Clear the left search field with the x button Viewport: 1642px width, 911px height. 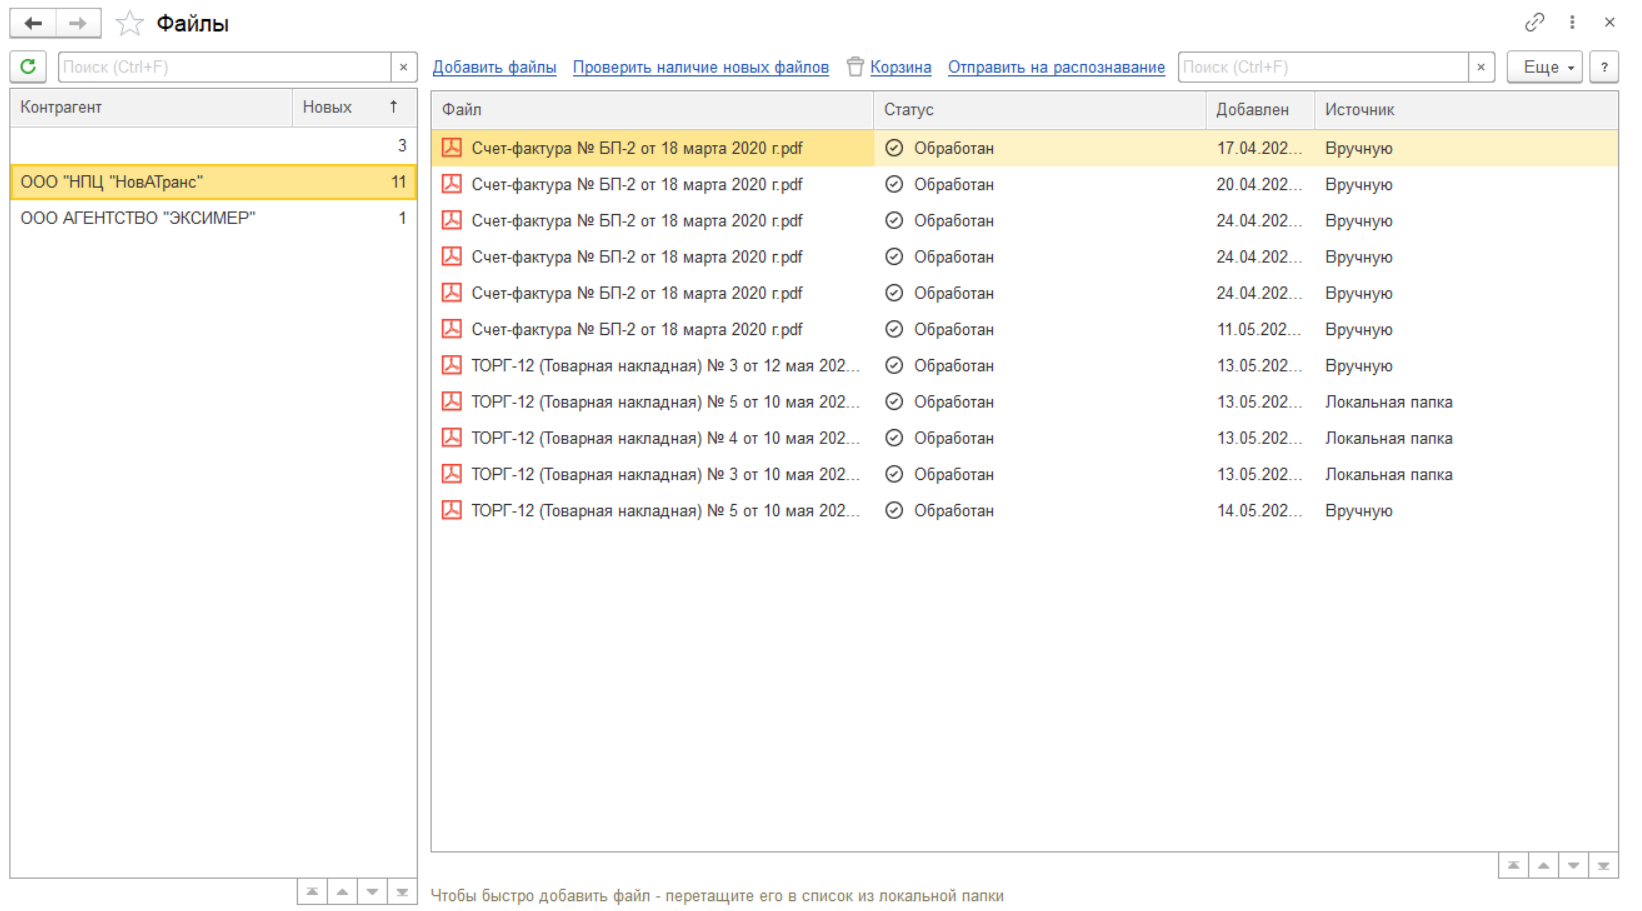tap(403, 67)
